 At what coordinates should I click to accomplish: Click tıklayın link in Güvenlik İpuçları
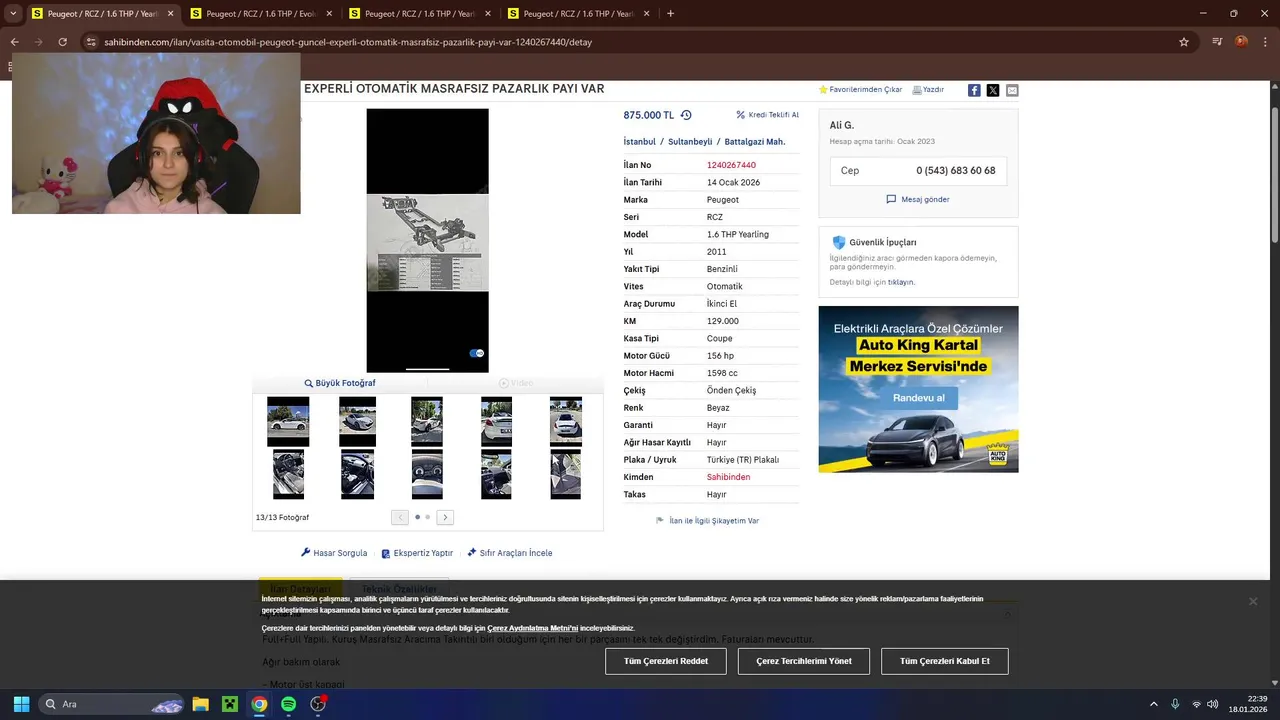point(901,282)
